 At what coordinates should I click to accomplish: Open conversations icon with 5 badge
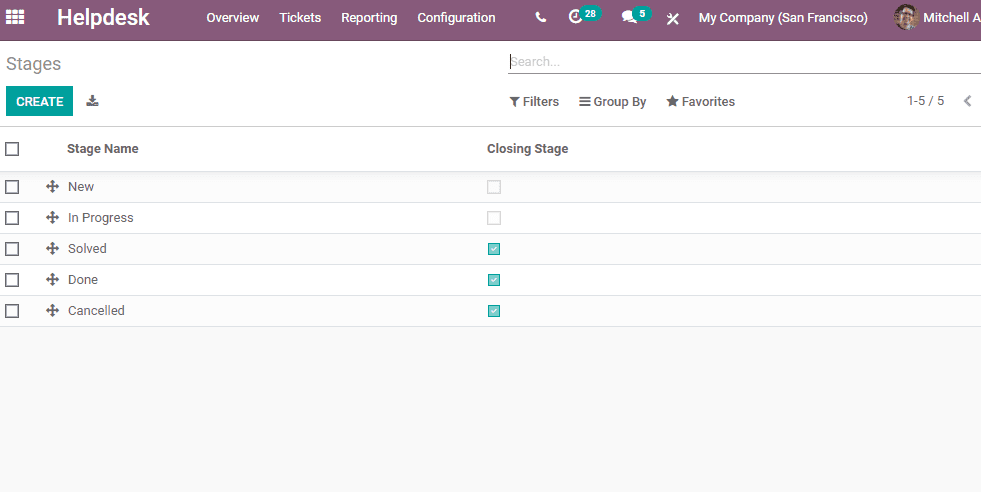coord(636,16)
